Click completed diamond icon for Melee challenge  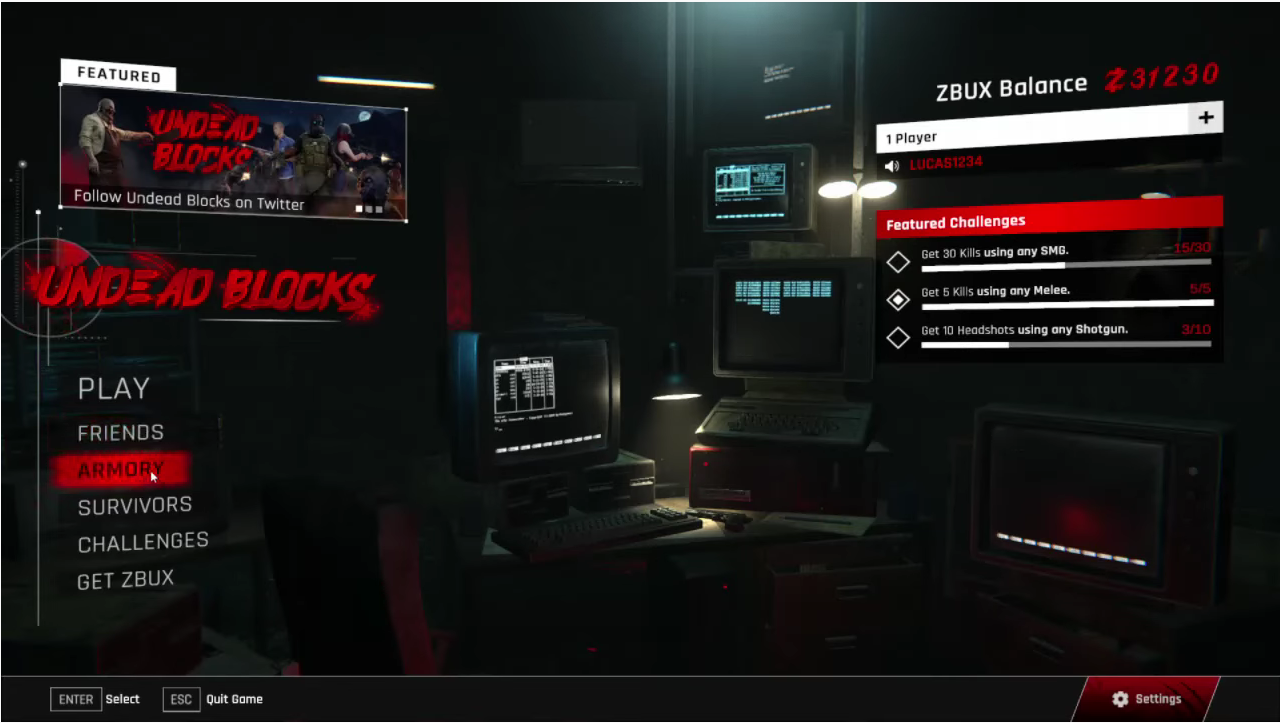click(x=898, y=299)
